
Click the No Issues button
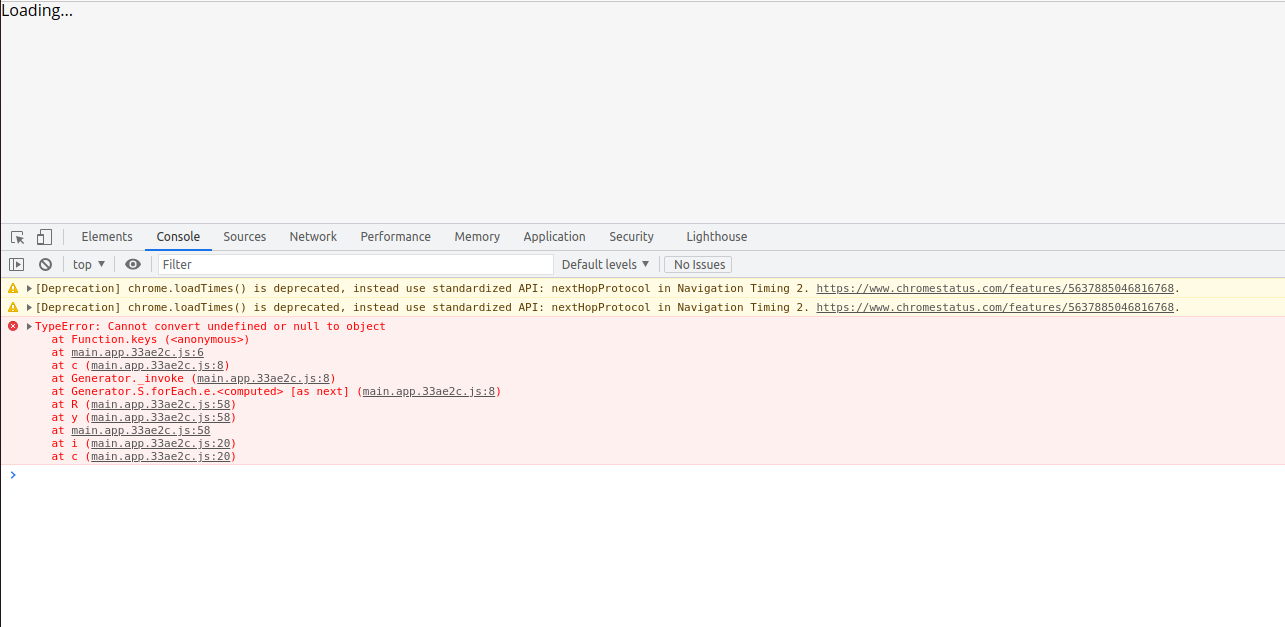pos(697,263)
